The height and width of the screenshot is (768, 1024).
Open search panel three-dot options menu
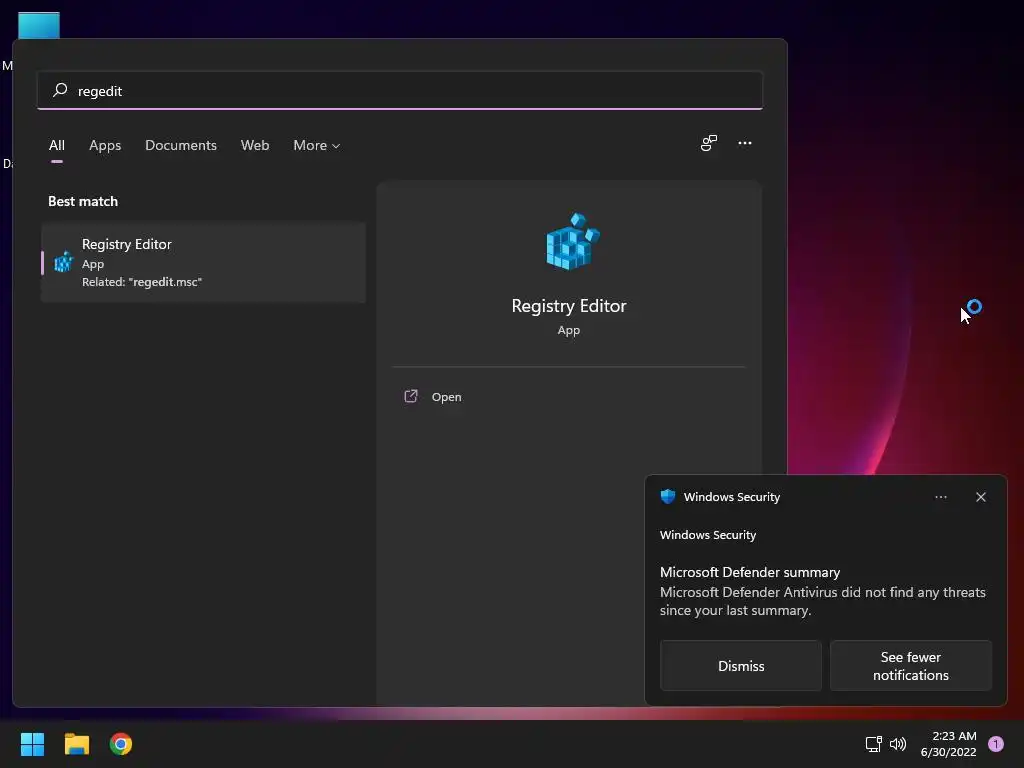pyautogui.click(x=745, y=143)
